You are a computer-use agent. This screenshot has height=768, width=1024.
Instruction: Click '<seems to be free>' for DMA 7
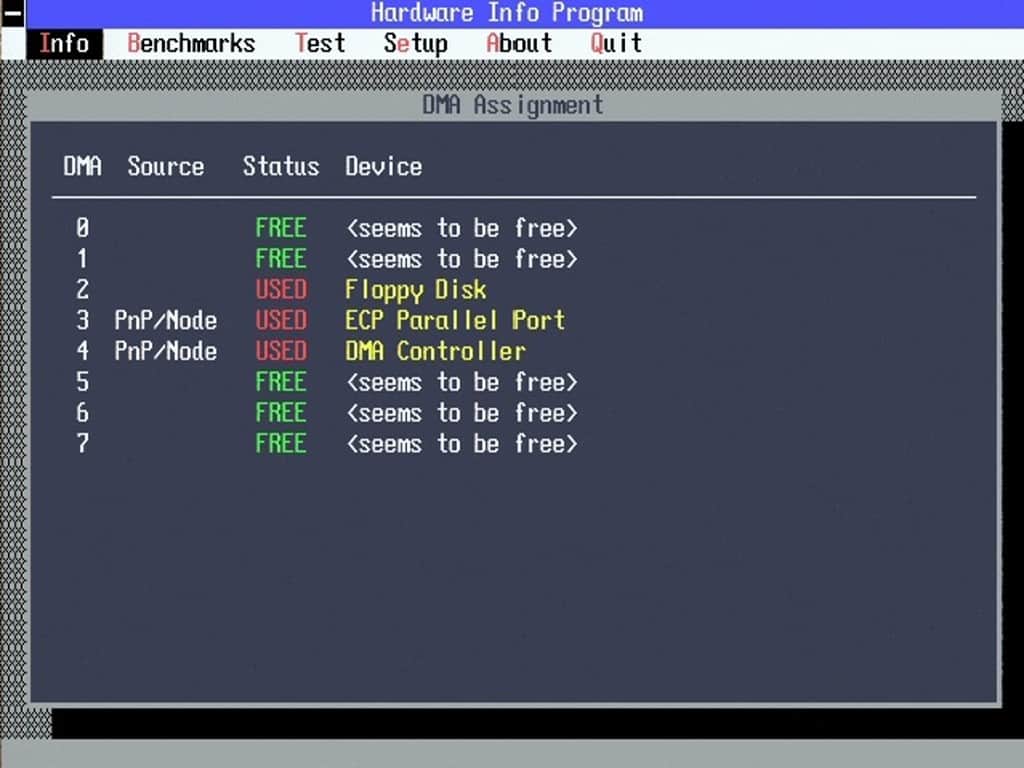462,443
